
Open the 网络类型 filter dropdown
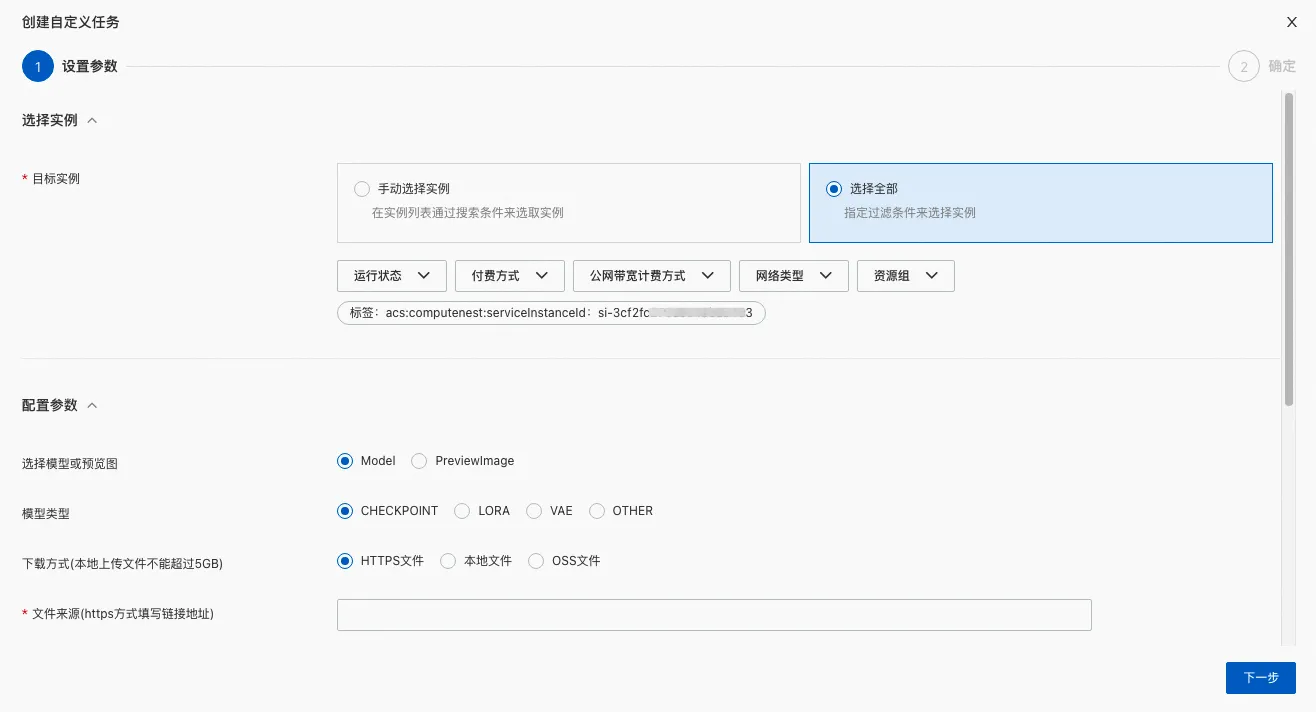(794, 276)
